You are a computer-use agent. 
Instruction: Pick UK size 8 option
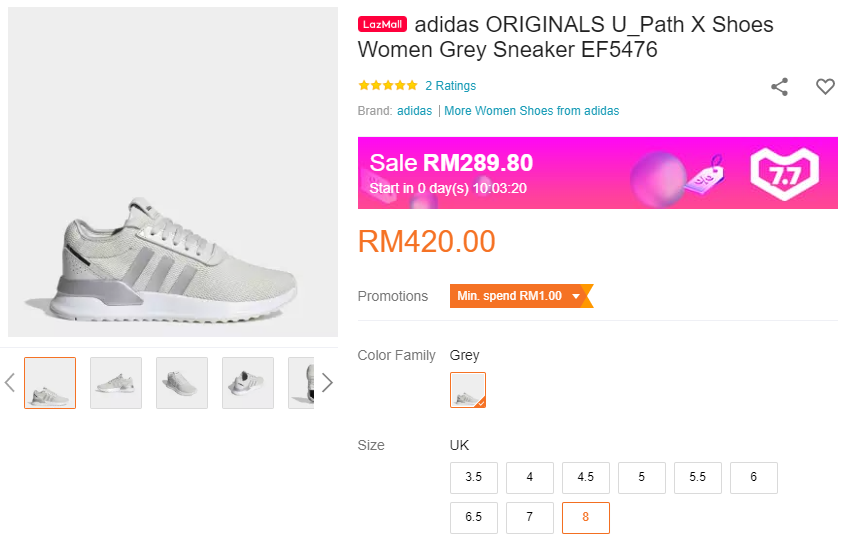tap(586, 518)
